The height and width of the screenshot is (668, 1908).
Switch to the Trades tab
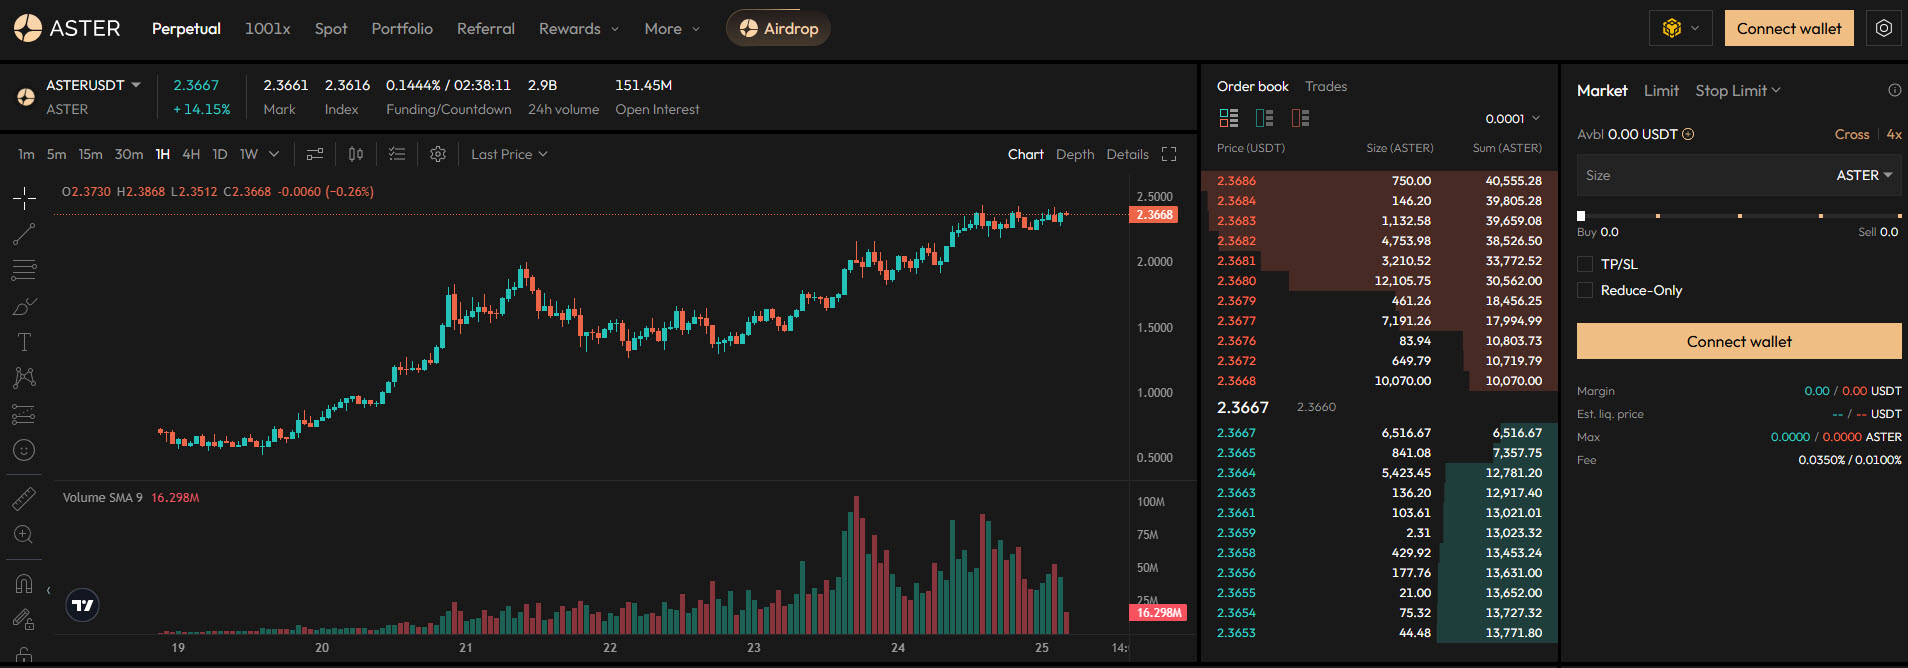point(1325,86)
